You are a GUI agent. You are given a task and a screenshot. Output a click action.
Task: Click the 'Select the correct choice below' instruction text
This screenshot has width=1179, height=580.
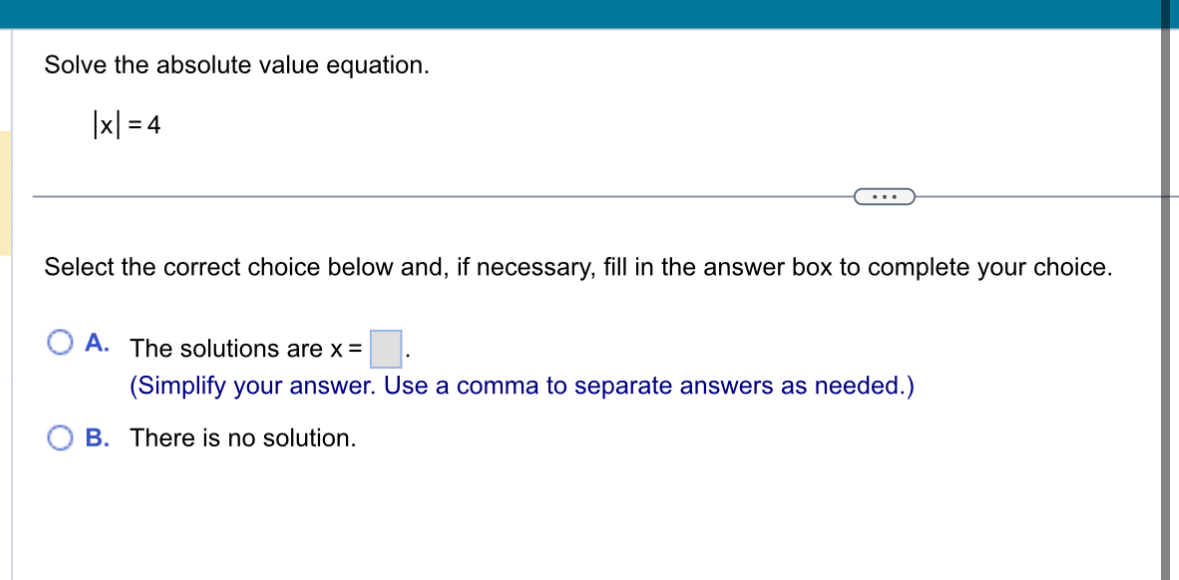point(578,267)
